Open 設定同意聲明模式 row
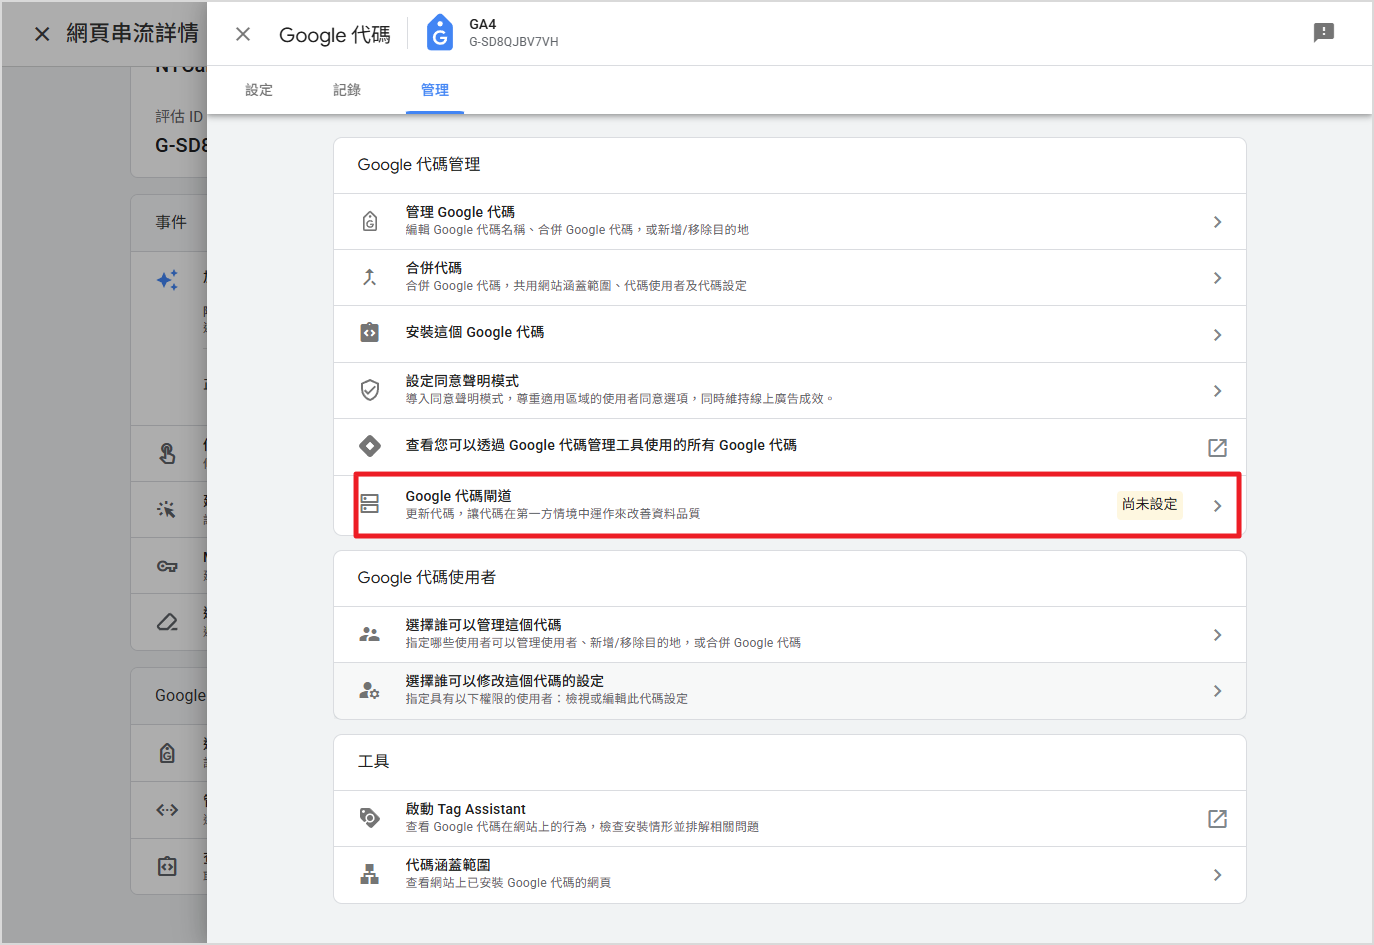Image resolution: width=1374 pixels, height=945 pixels. click(x=790, y=391)
